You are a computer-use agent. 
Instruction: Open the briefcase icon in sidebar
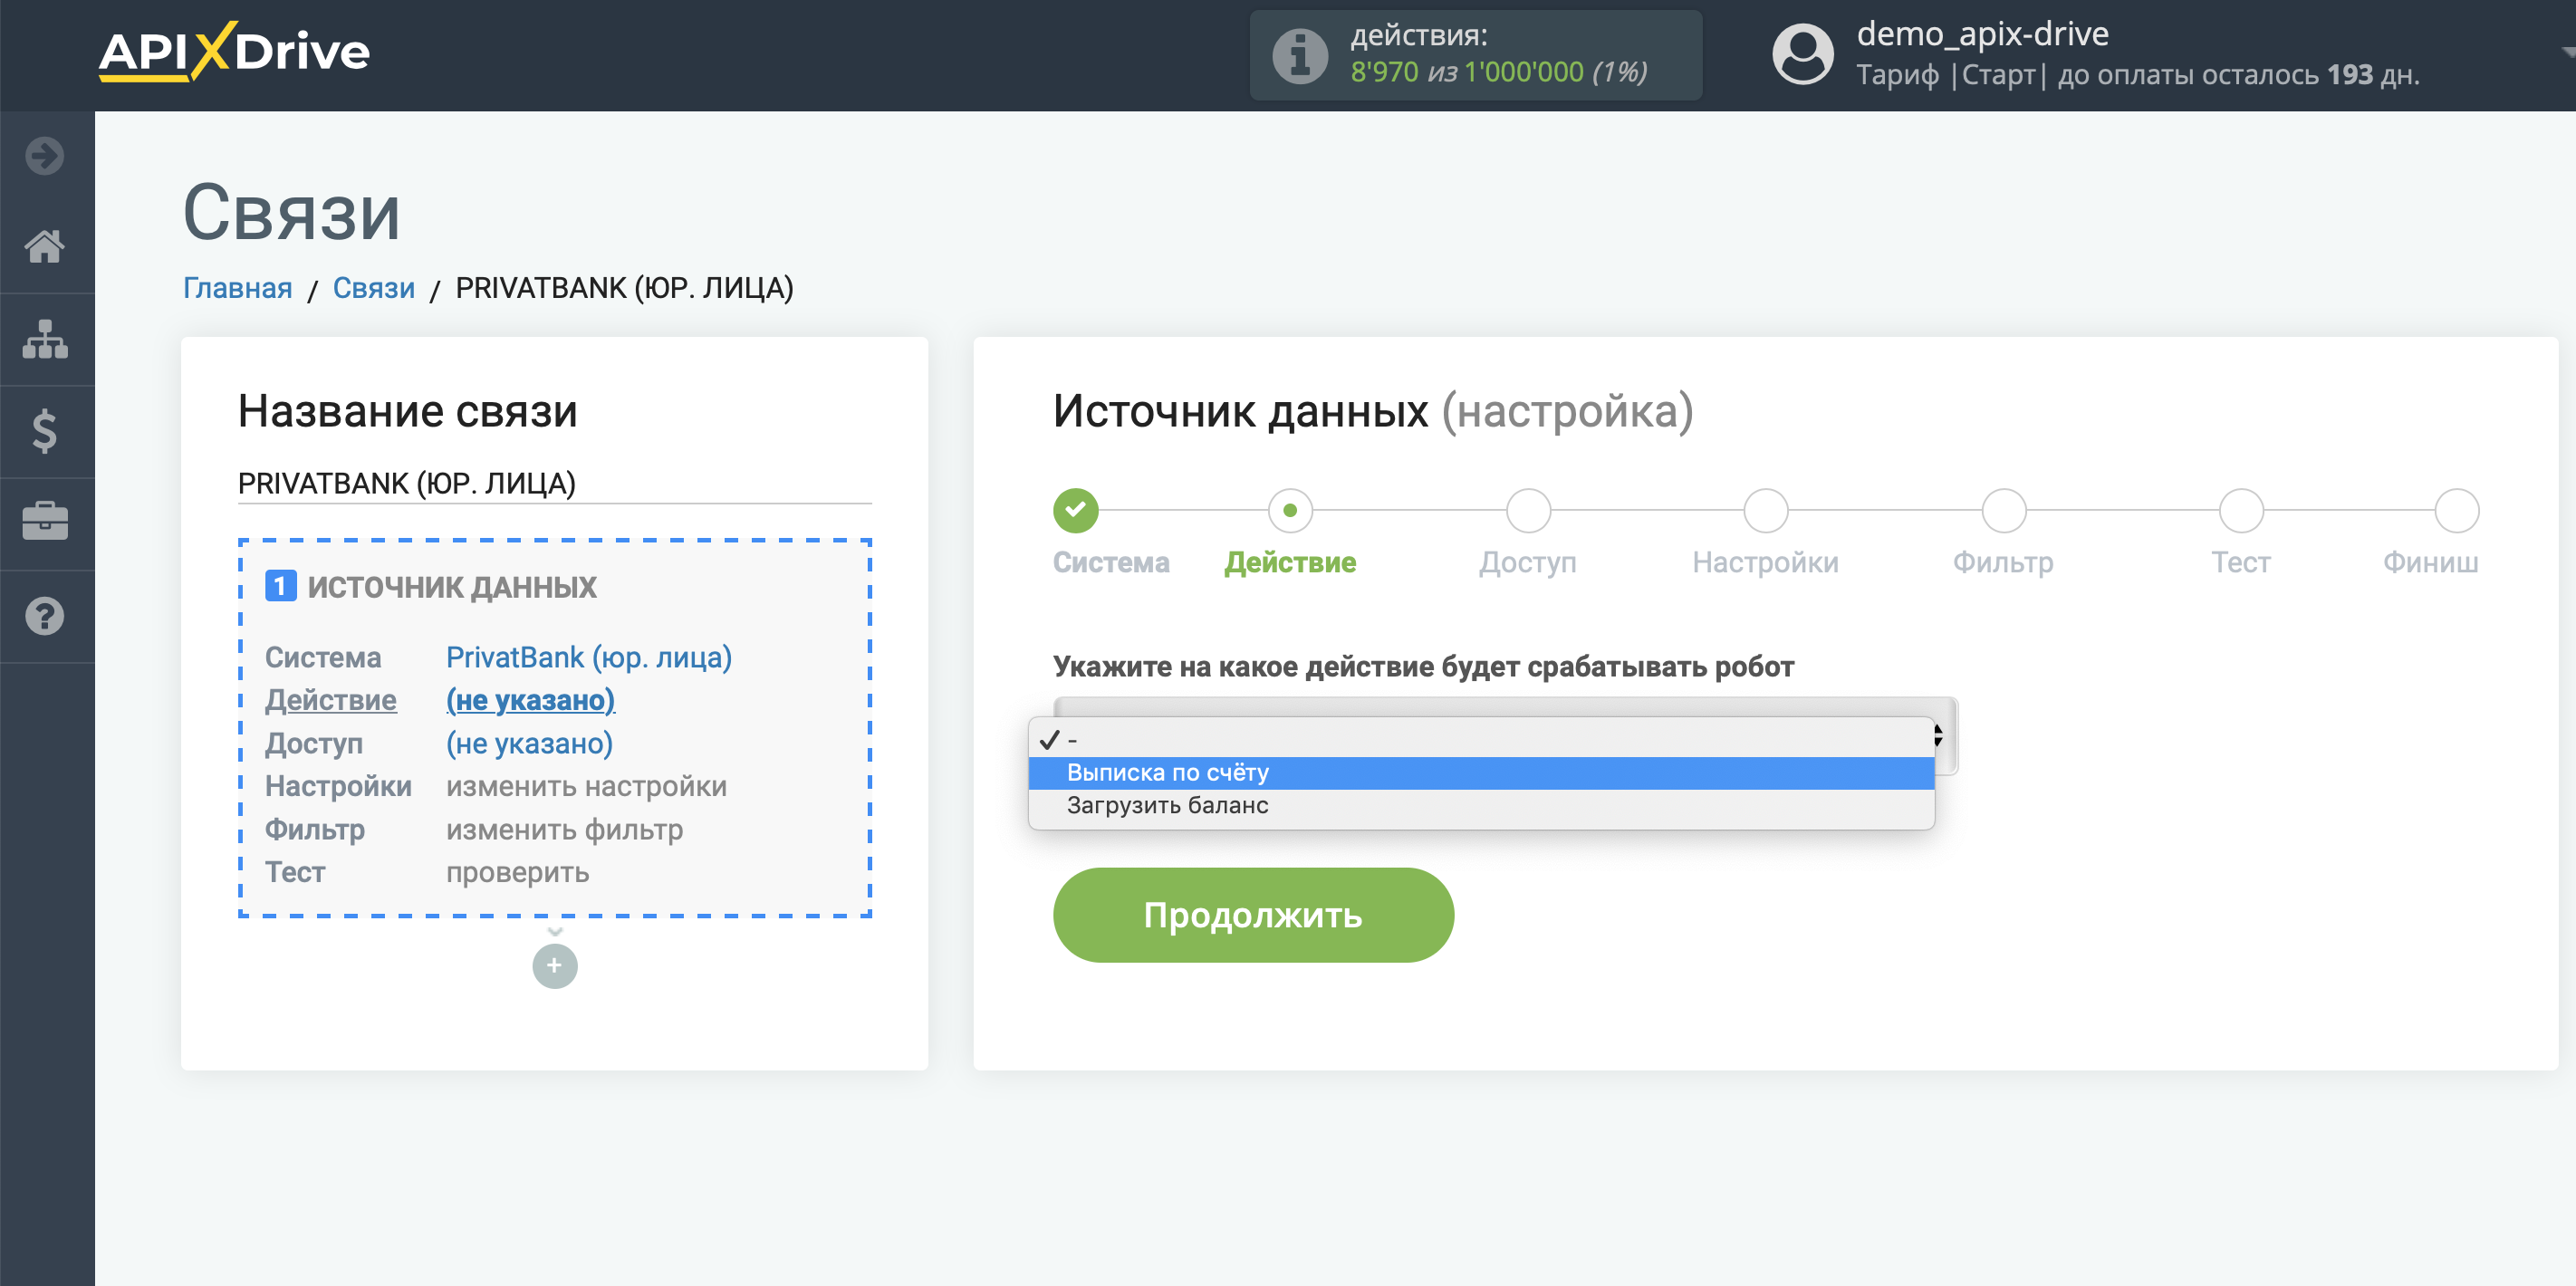pyautogui.click(x=45, y=521)
